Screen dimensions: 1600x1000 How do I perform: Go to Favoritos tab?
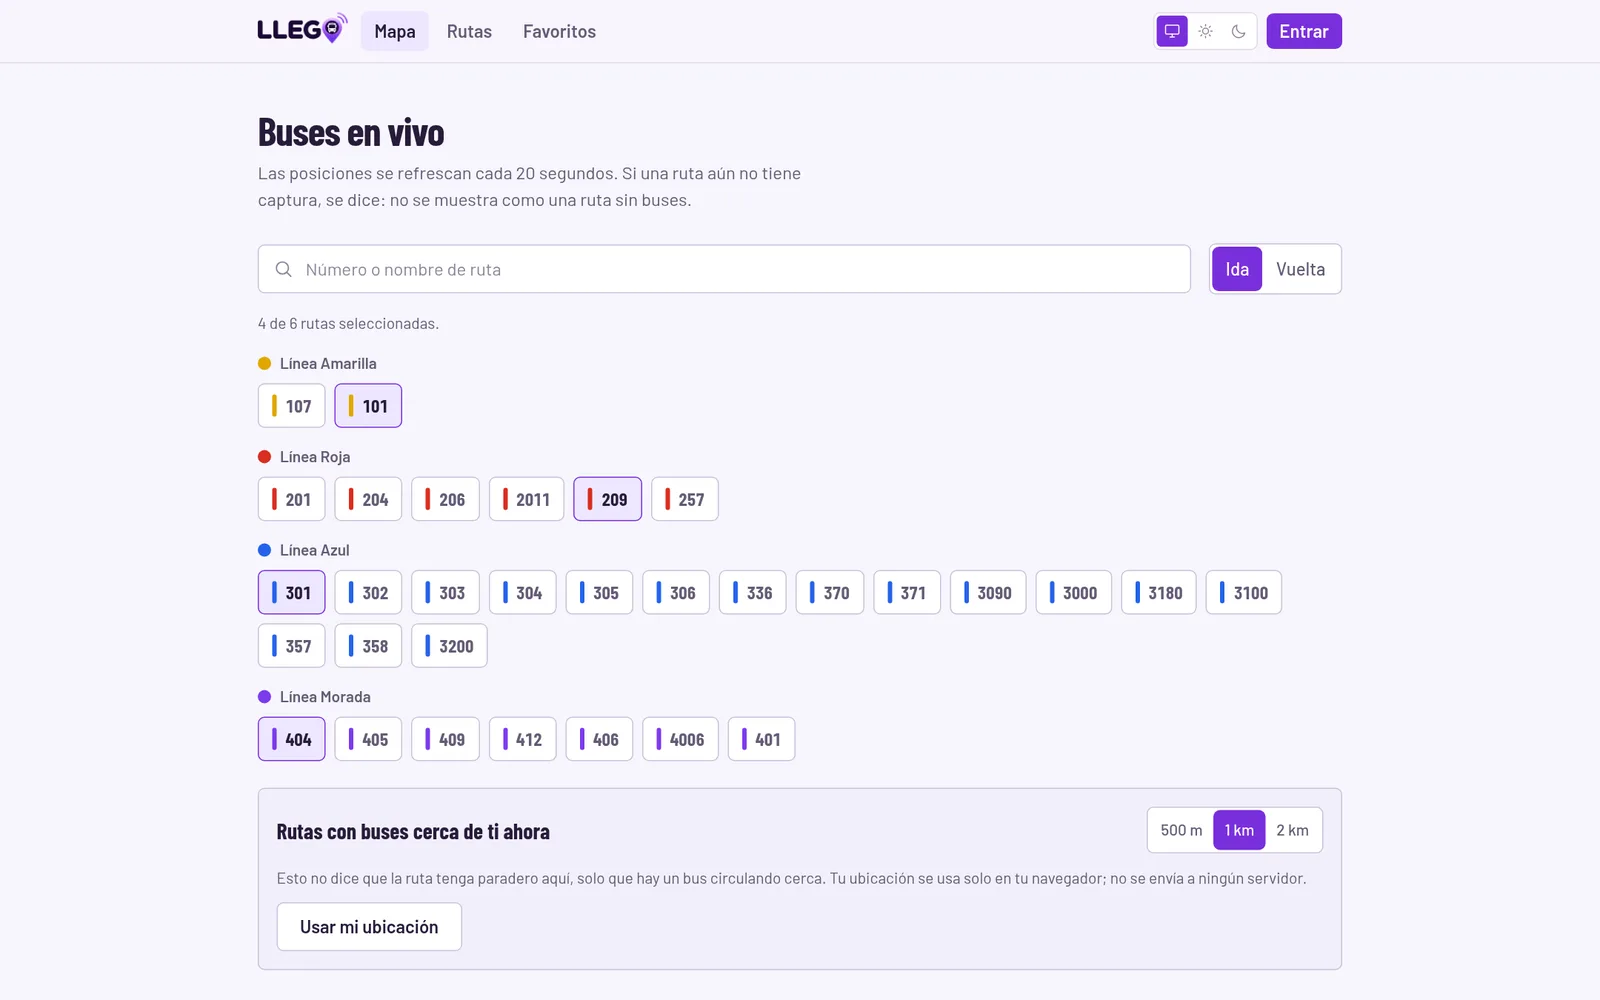pos(559,31)
